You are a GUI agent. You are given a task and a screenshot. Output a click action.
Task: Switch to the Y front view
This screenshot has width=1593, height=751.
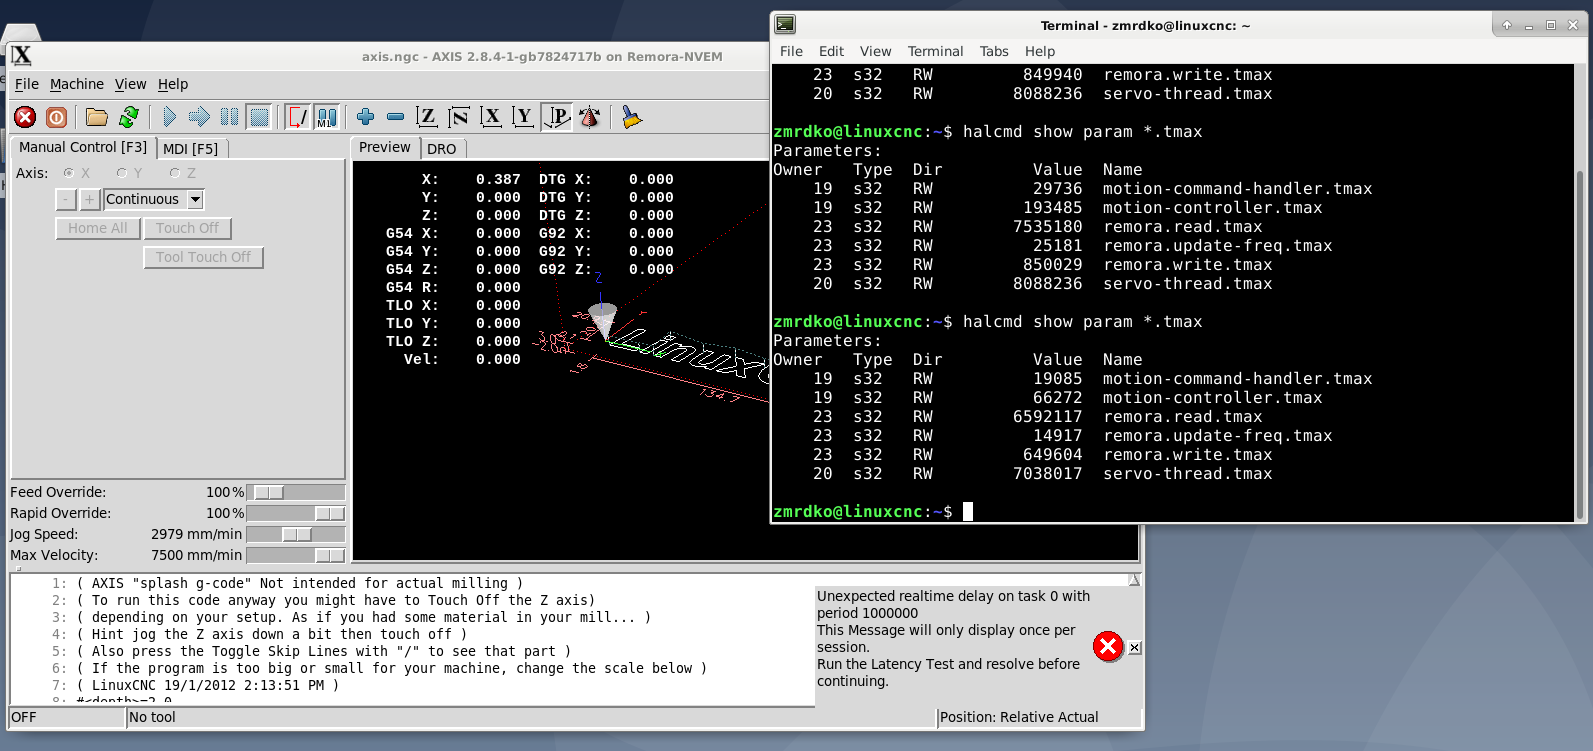coord(523,117)
